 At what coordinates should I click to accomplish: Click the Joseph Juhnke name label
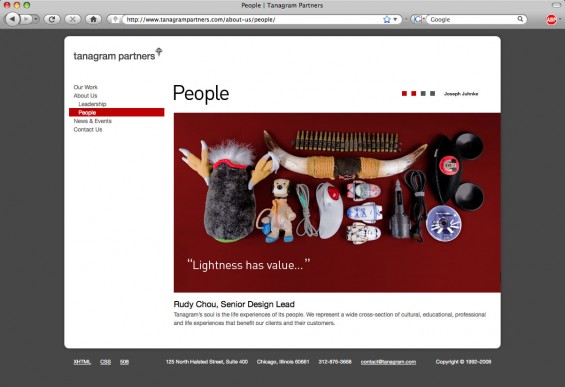[x=461, y=94]
